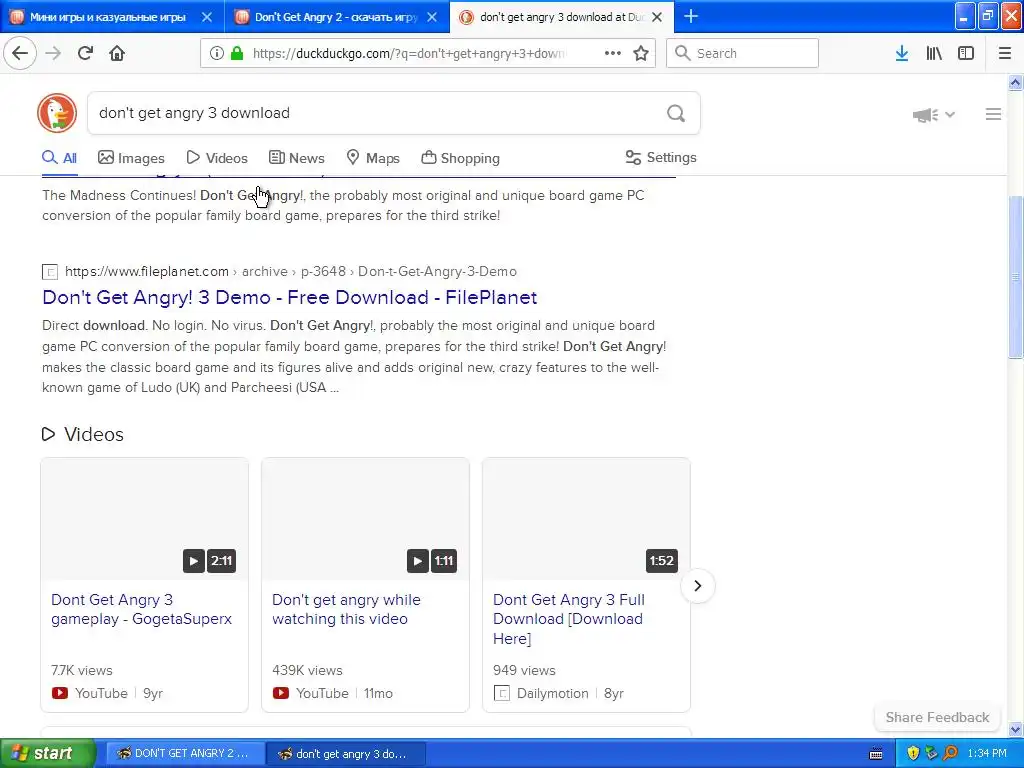Switch to Мини игры tab
This screenshot has height=768, width=1024.
click(108, 17)
